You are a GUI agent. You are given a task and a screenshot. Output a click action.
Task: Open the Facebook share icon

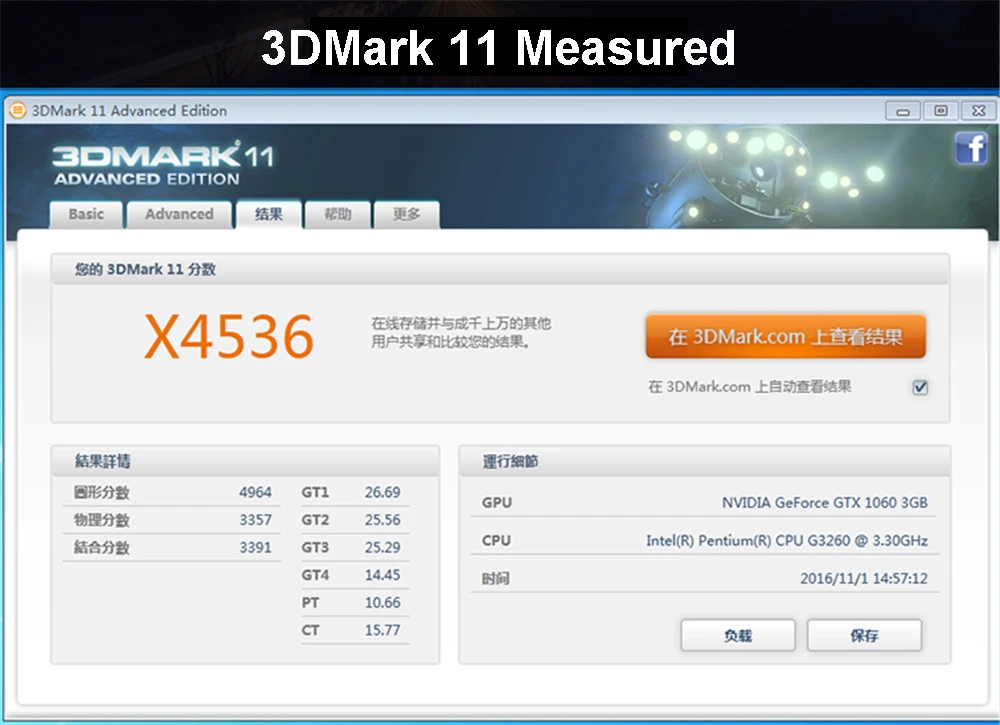[971, 148]
